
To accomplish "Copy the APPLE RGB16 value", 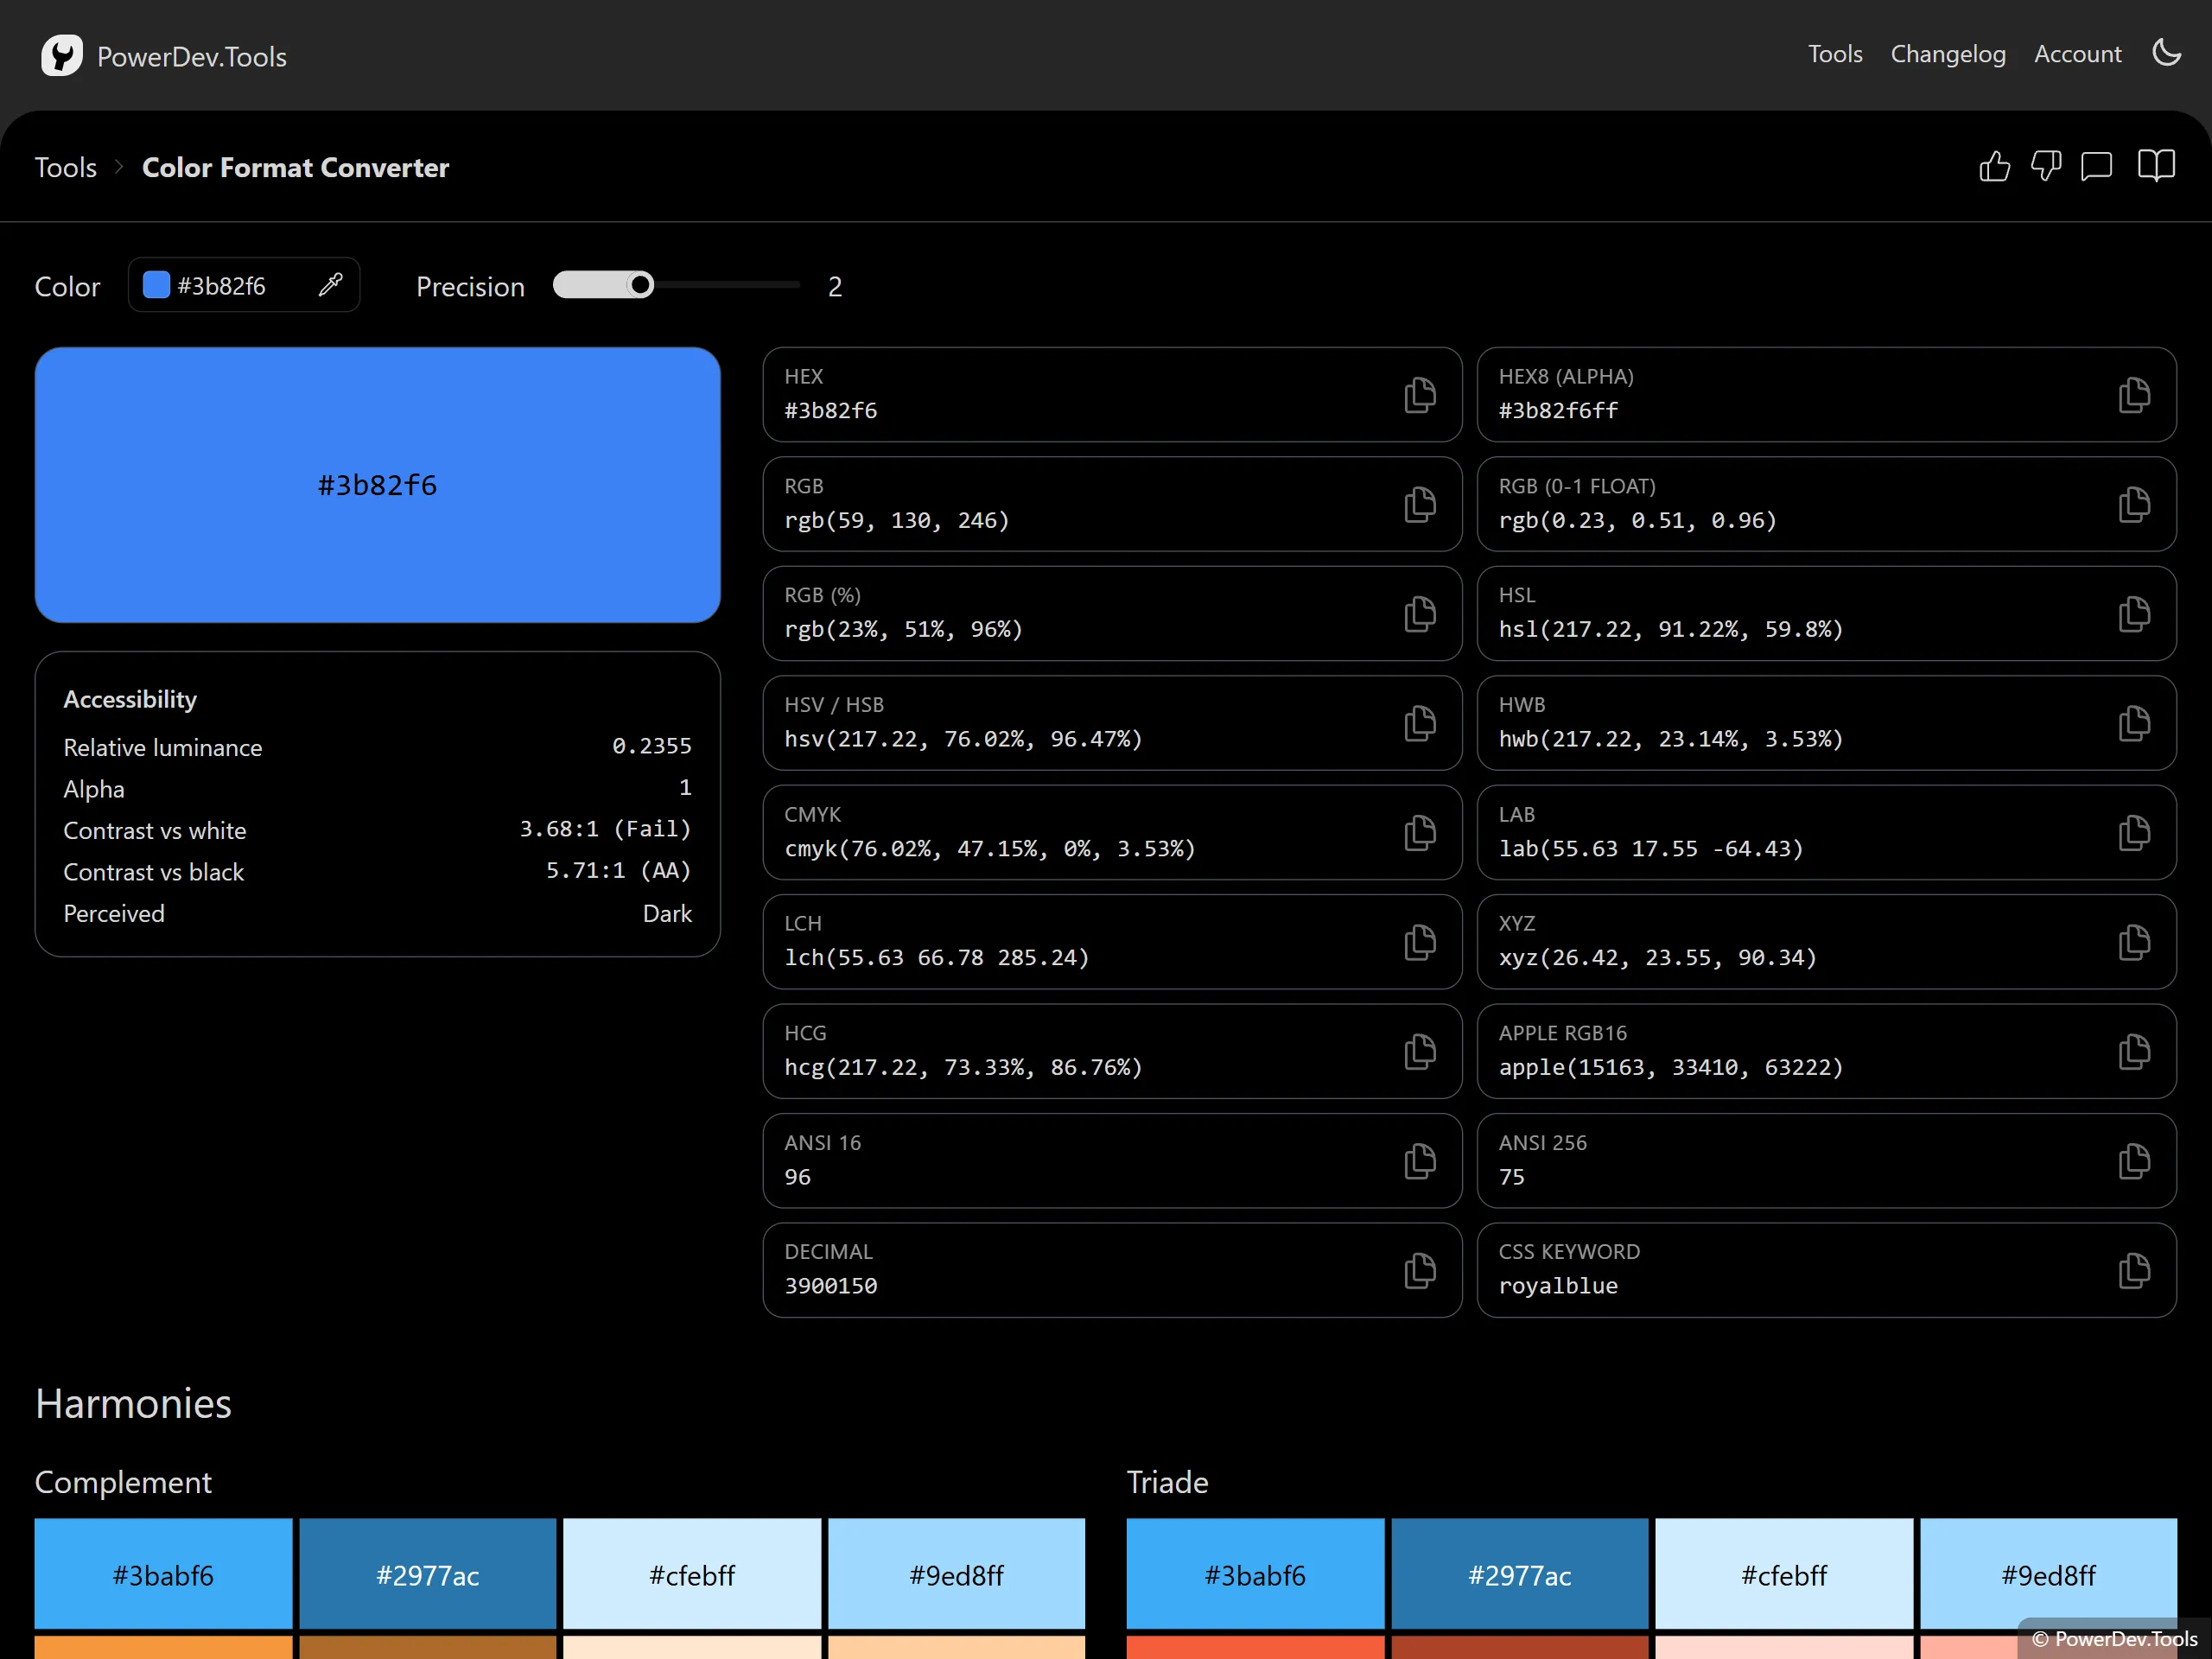I will tap(2133, 1051).
